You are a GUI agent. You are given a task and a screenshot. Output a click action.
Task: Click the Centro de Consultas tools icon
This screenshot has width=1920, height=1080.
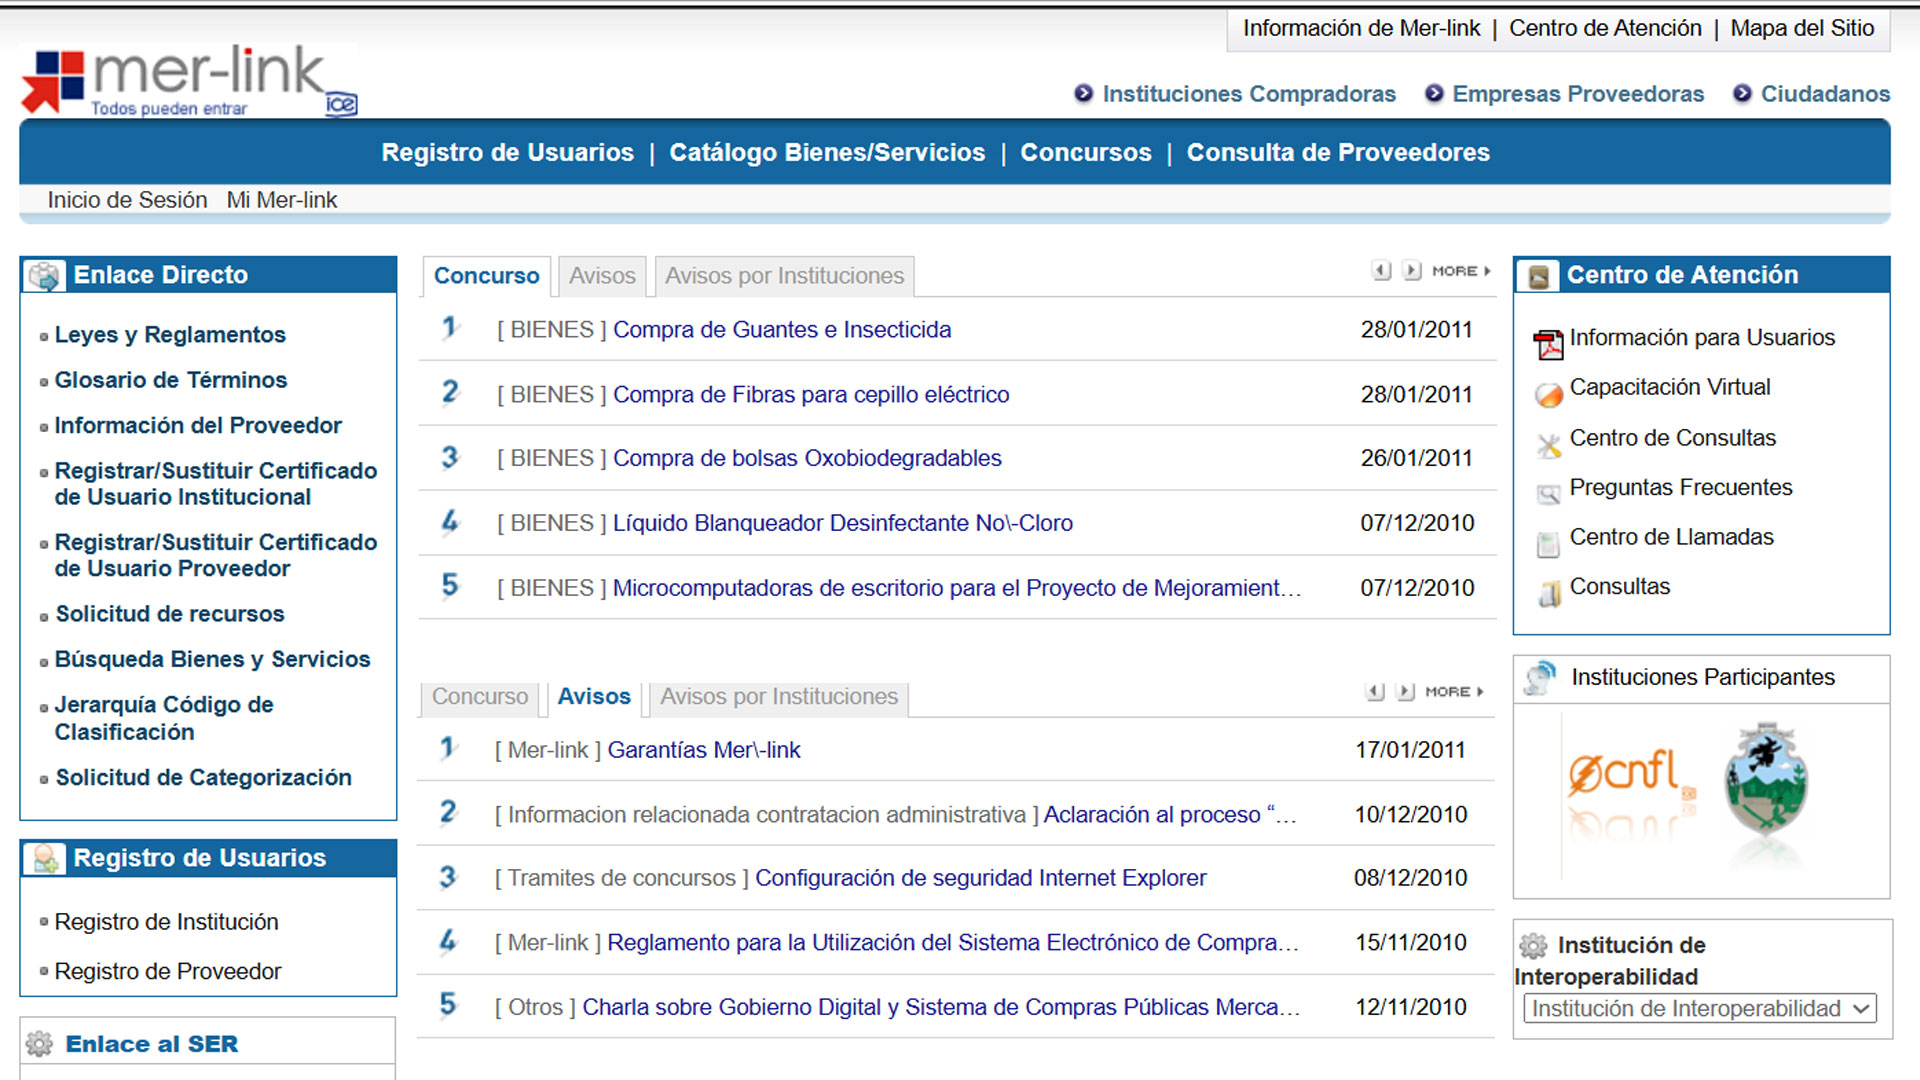click(x=1548, y=445)
